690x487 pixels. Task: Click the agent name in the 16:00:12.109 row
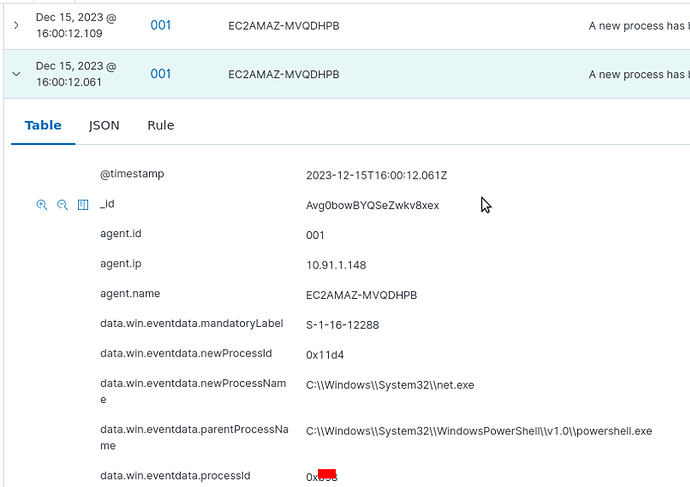[x=283, y=24]
